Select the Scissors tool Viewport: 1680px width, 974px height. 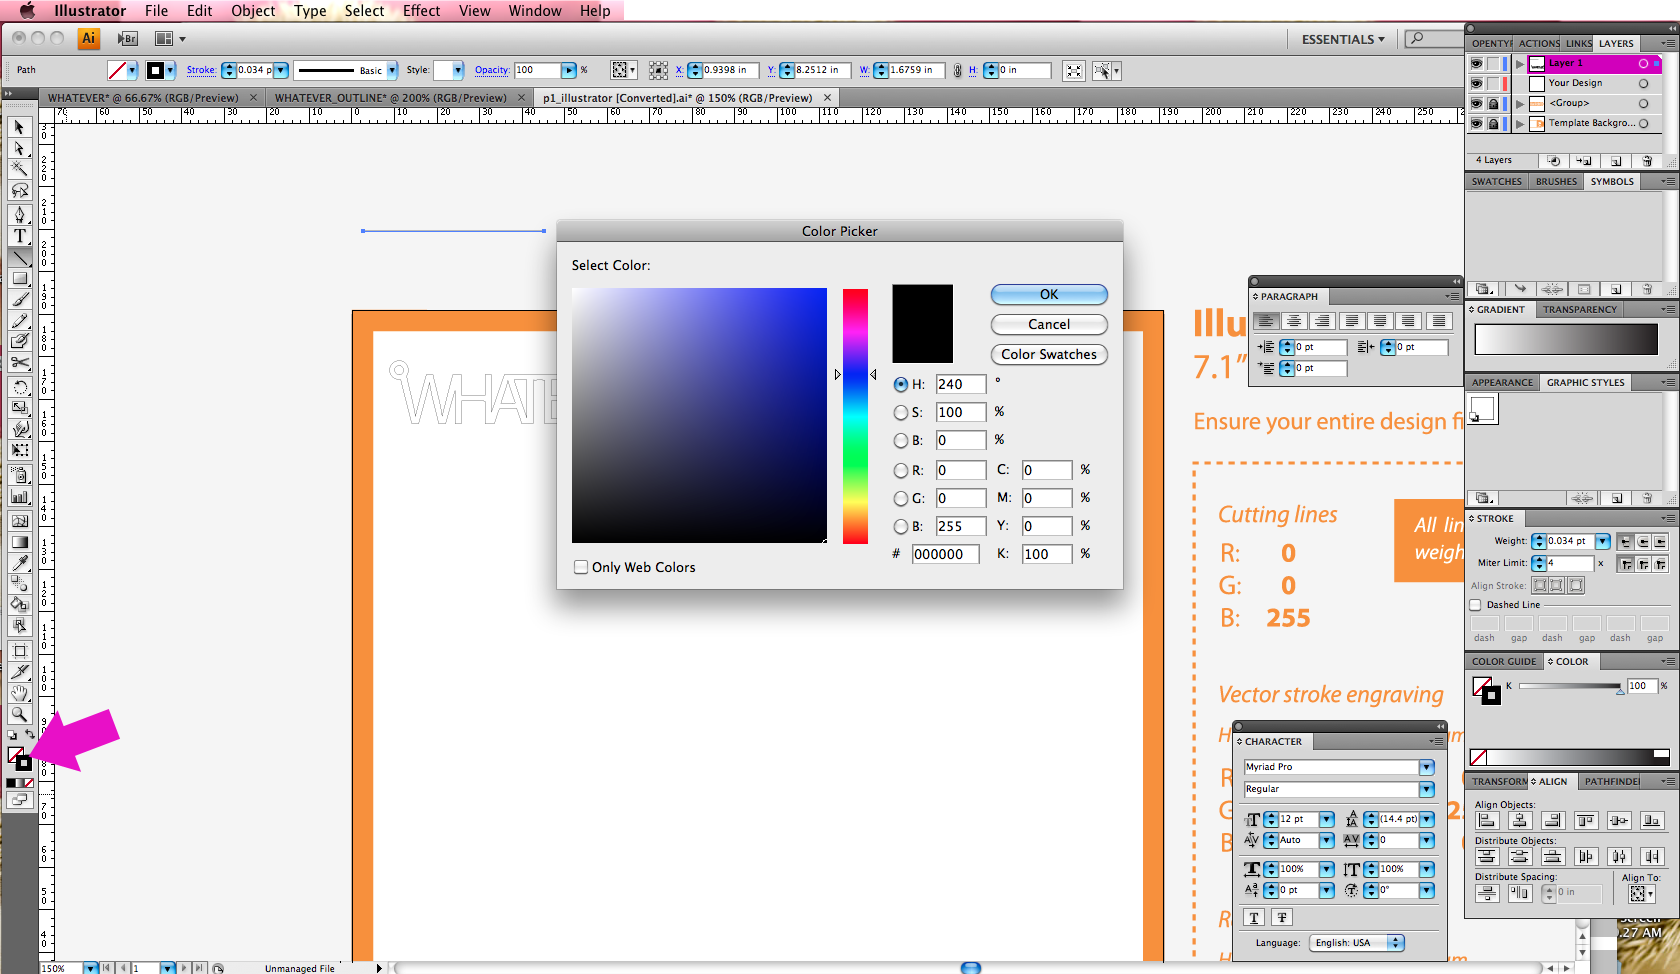point(19,362)
